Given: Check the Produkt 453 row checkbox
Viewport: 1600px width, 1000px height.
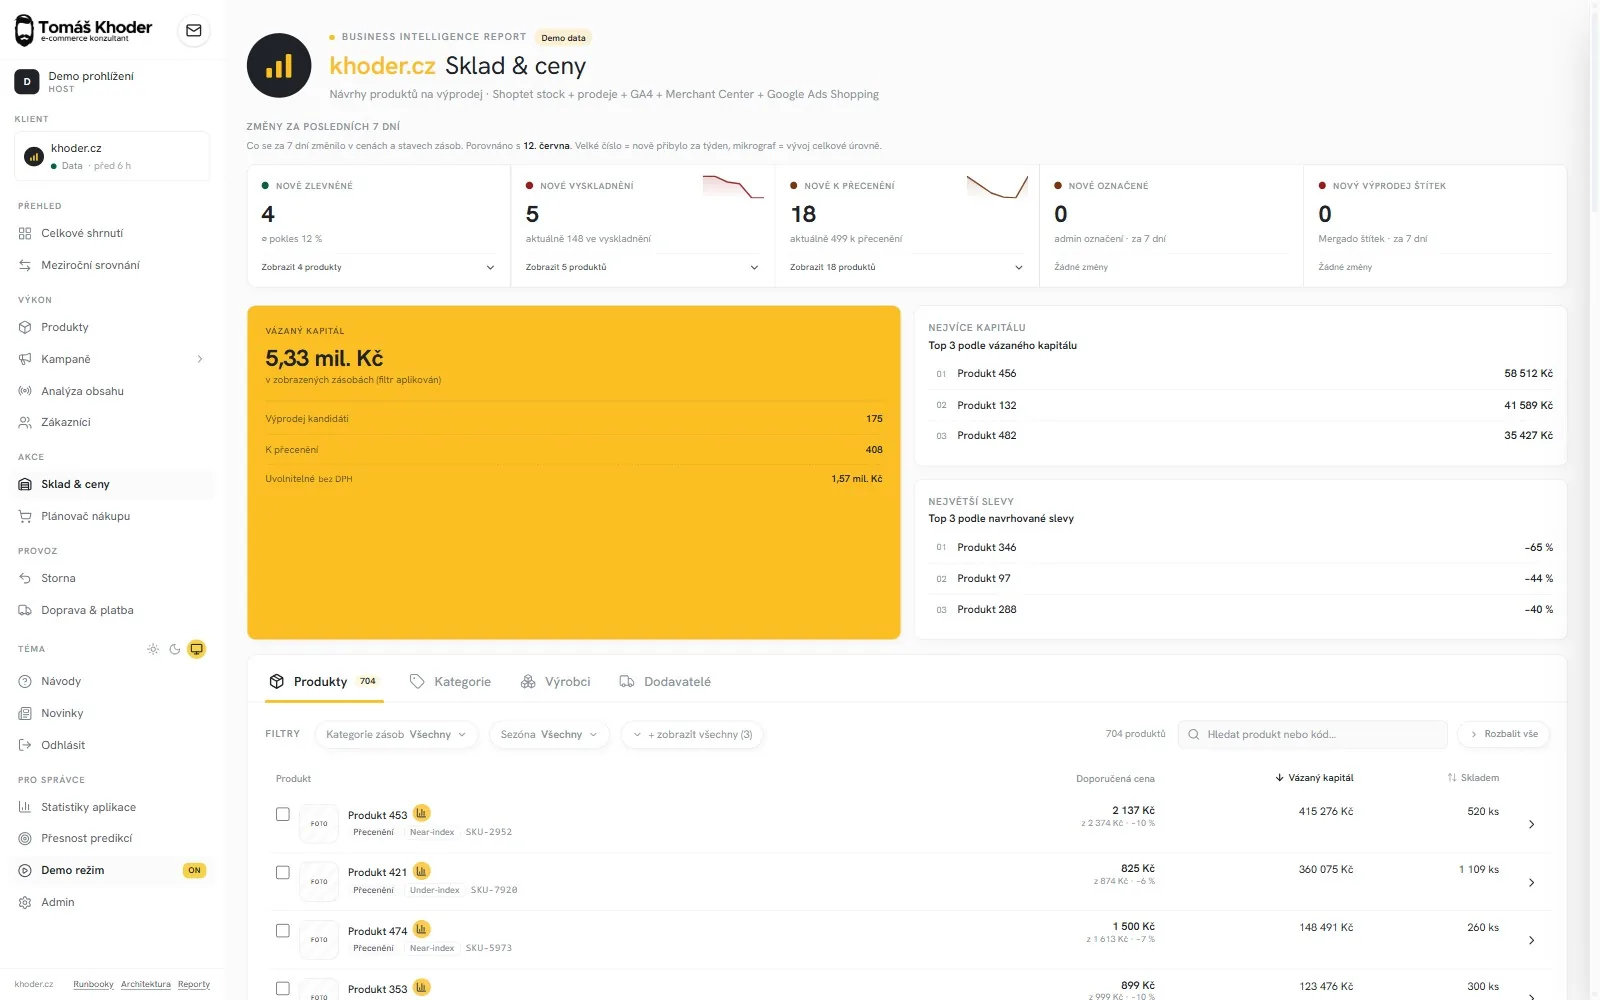Looking at the screenshot, I should pyautogui.click(x=283, y=814).
